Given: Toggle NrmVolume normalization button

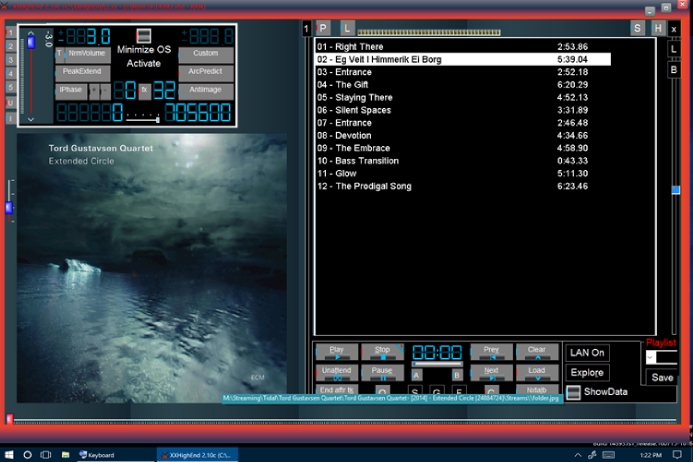Looking at the screenshot, I should 87,54.
